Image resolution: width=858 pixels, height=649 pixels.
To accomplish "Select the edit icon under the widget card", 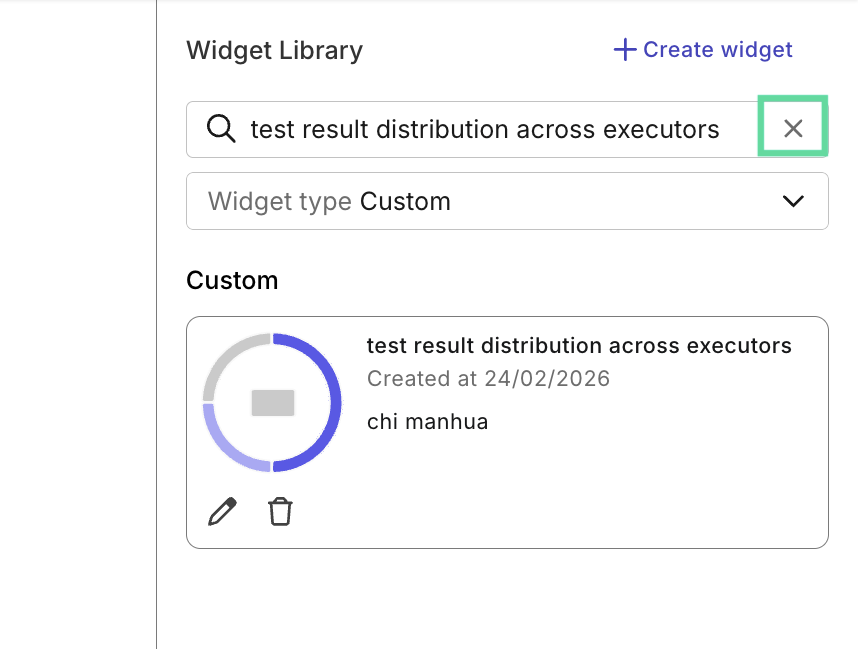I will (222, 511).
